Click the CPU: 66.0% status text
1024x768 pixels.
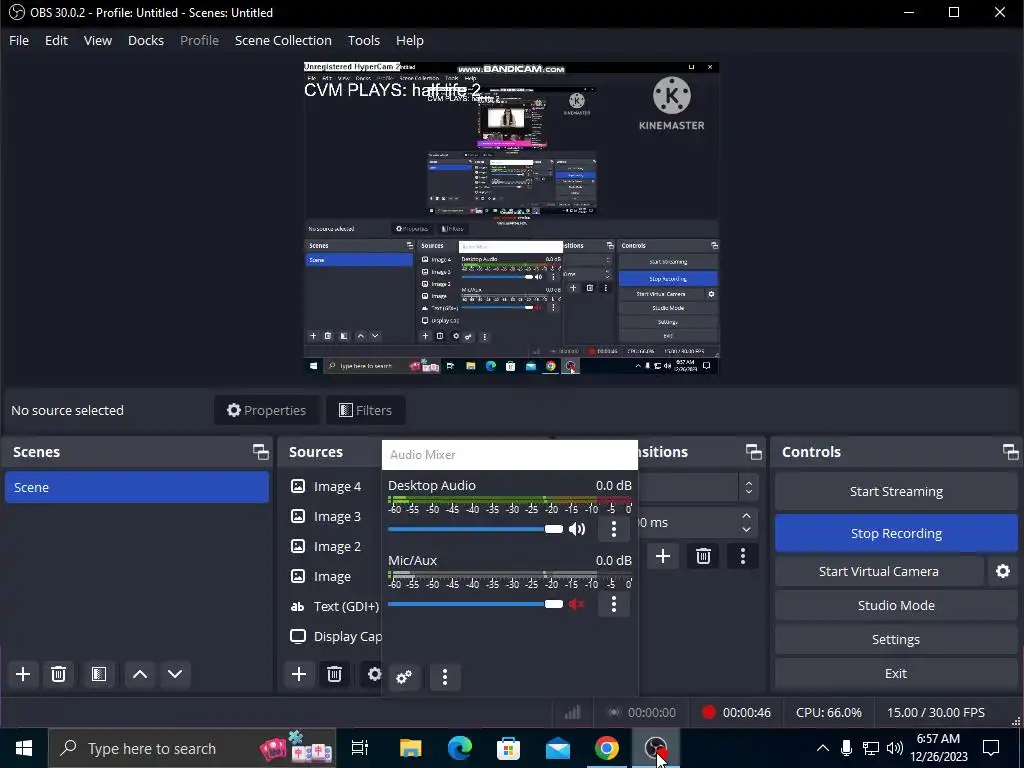click(x=828, y=712)
